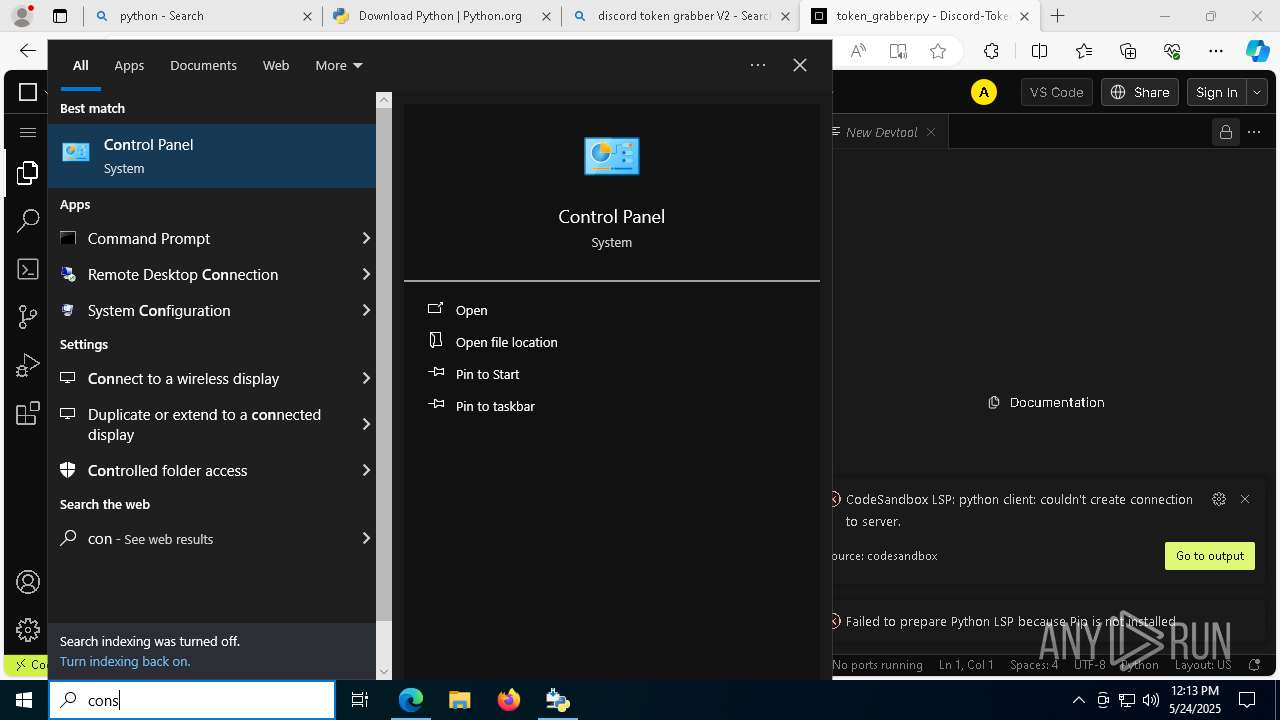Show hidden system tray icons
The image size is (1280, 720).
click(x=1078, y=700)
